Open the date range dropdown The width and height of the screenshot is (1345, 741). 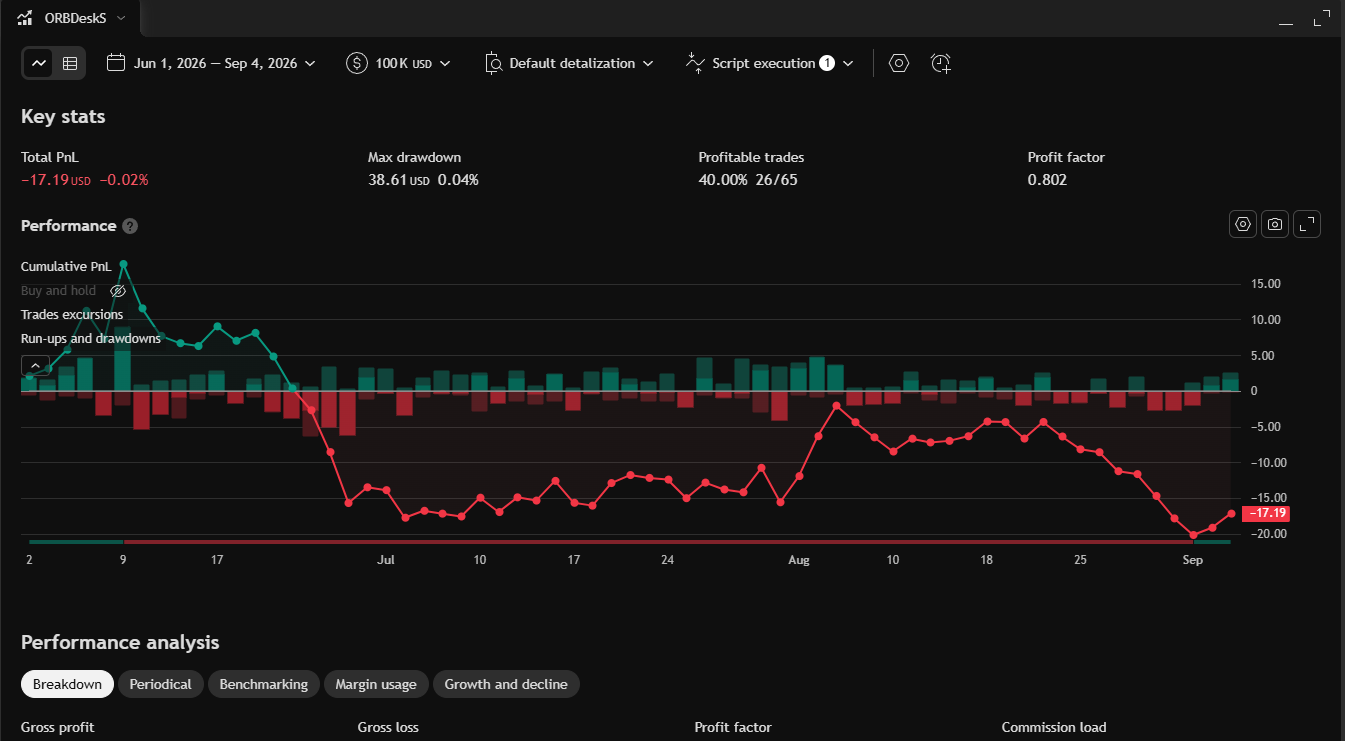[x=211, y=63]
